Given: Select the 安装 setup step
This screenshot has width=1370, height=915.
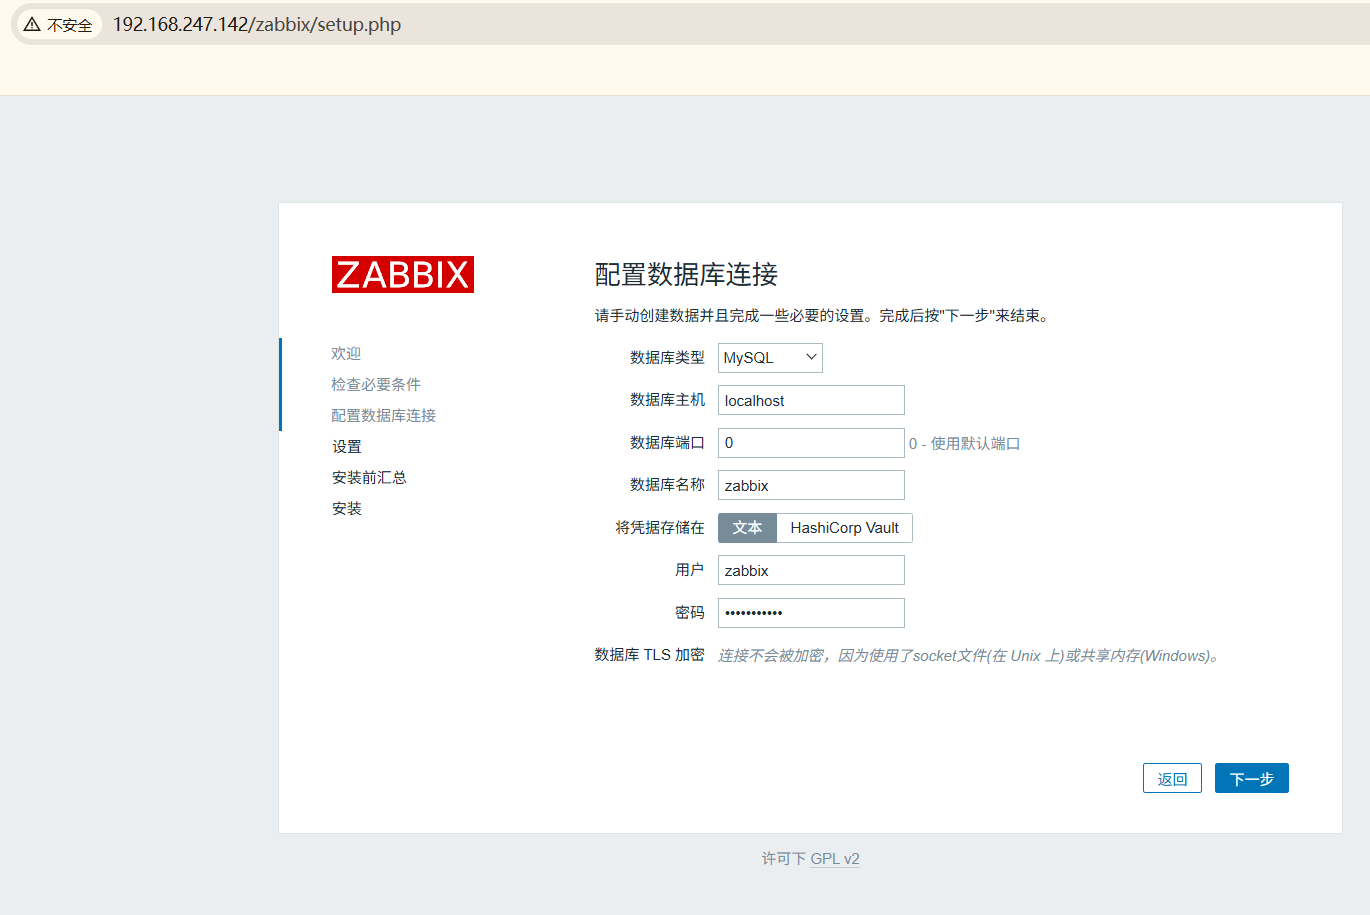Looking at the screenshot, I should (347, 509).
